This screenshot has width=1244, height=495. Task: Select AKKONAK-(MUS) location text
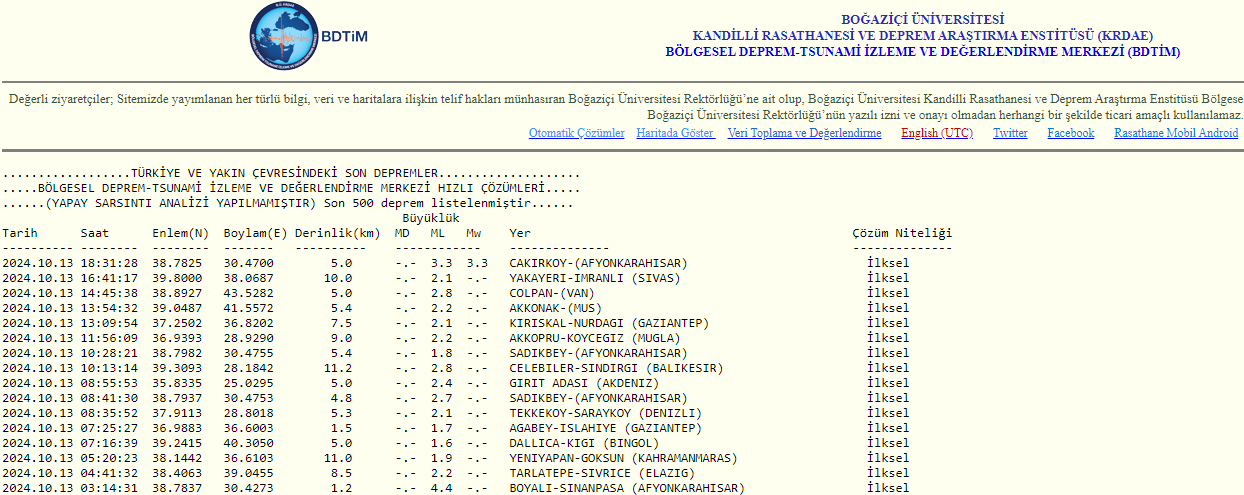pos(555,308)
